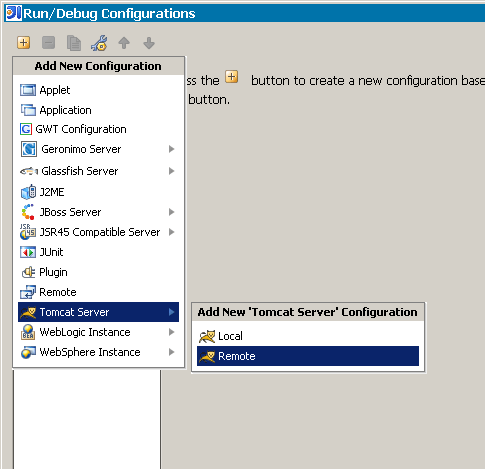Choose GWT Configuration entry
Image resolution: width=485 pixels, height=469 pixels.
(98, 129)
